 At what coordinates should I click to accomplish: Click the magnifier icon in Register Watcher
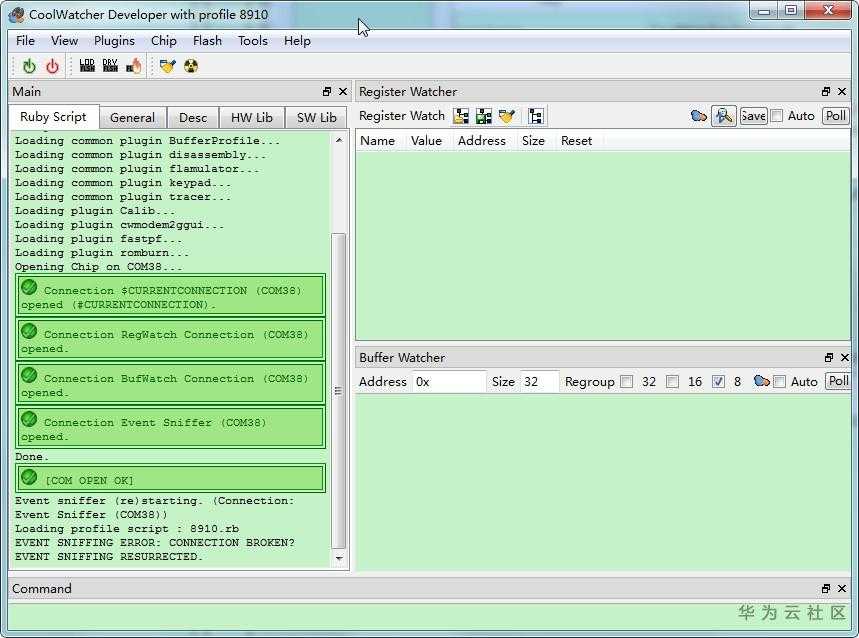coord(724,116)
